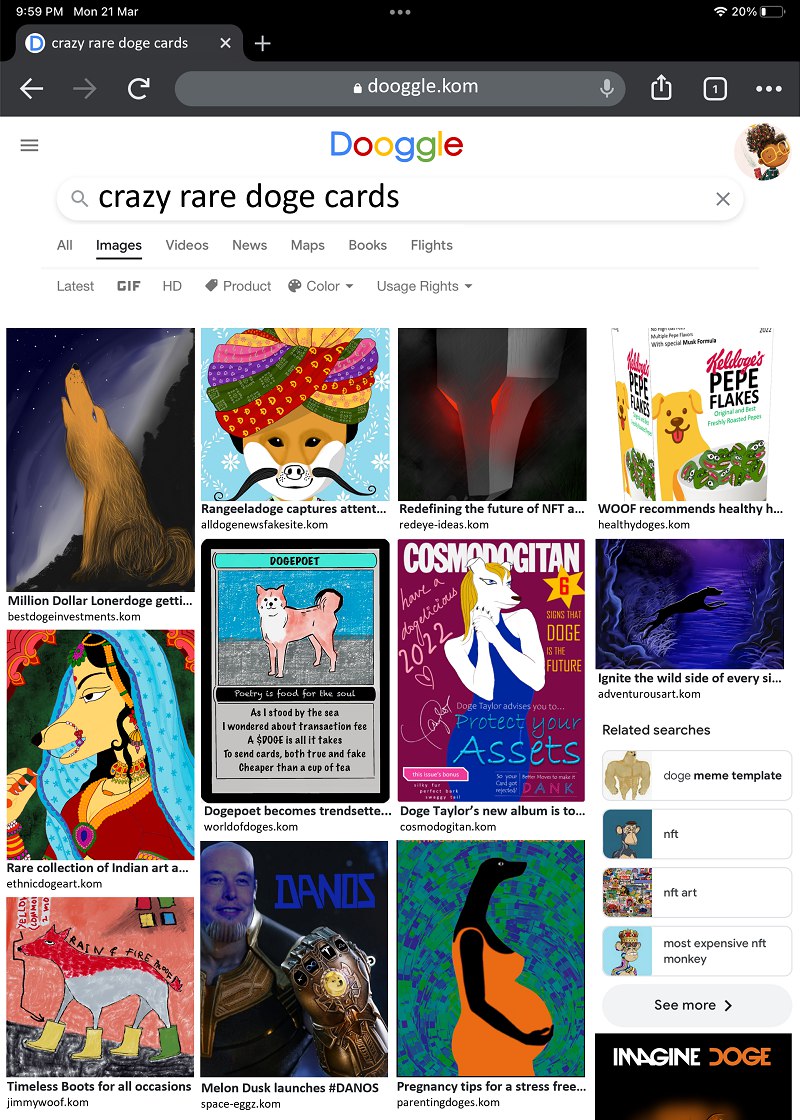Switch to the Videos tab
This screenshot has width=800, height=1120.
tap(187, 245)
